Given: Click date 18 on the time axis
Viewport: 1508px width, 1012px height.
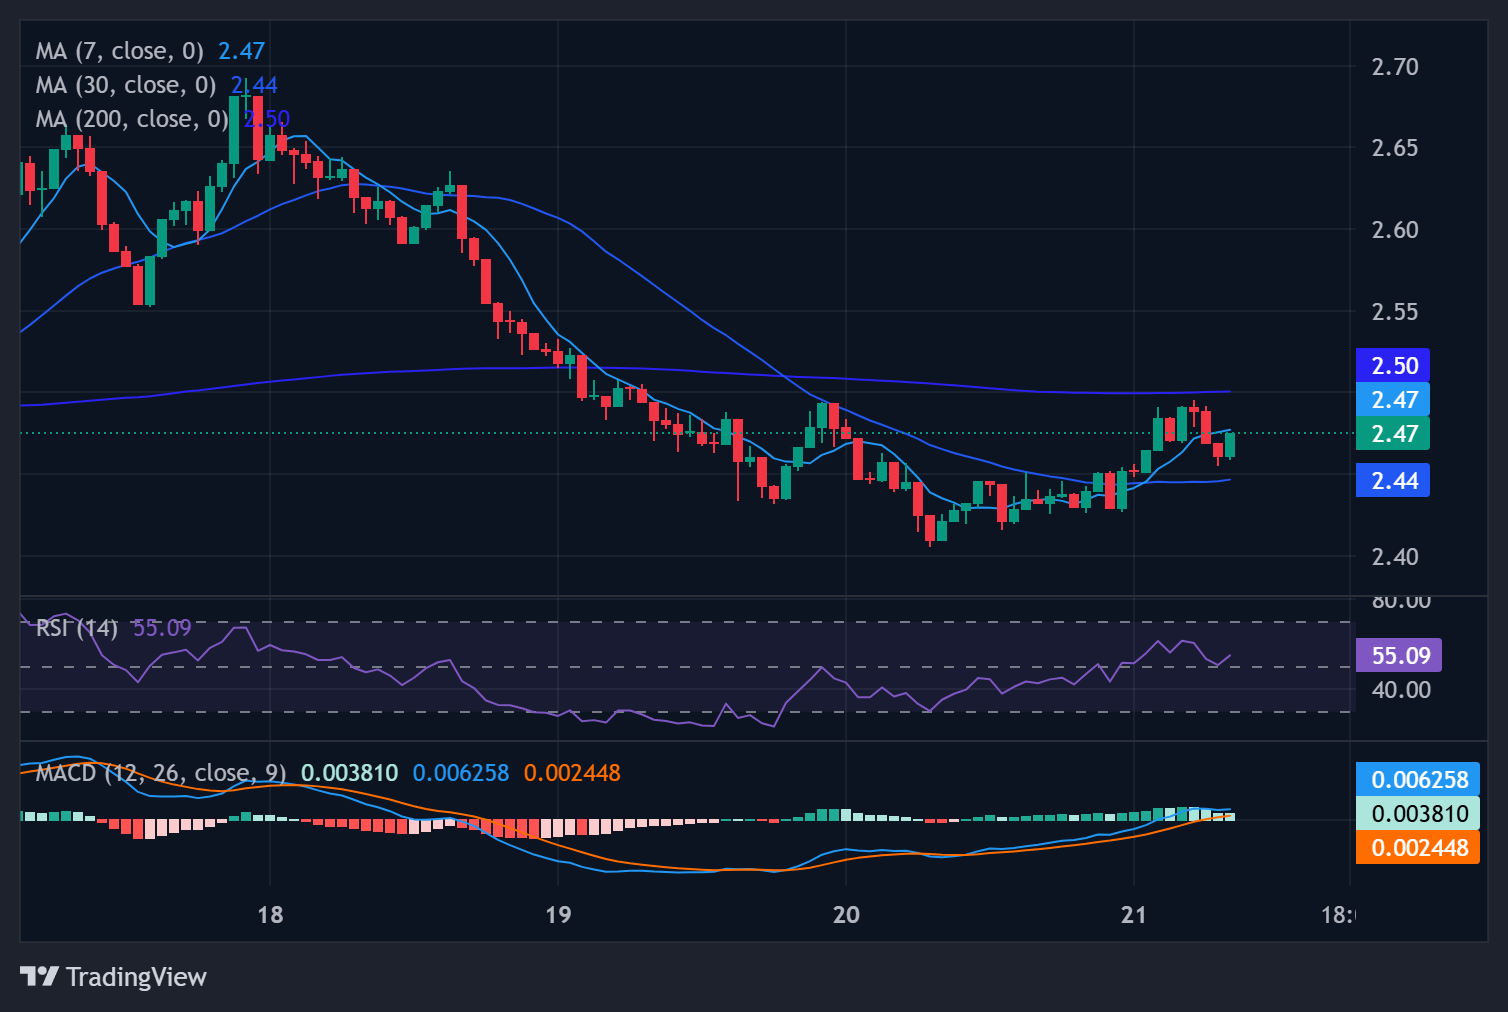Looking at the screenshot, I should (x=270, y=915).
